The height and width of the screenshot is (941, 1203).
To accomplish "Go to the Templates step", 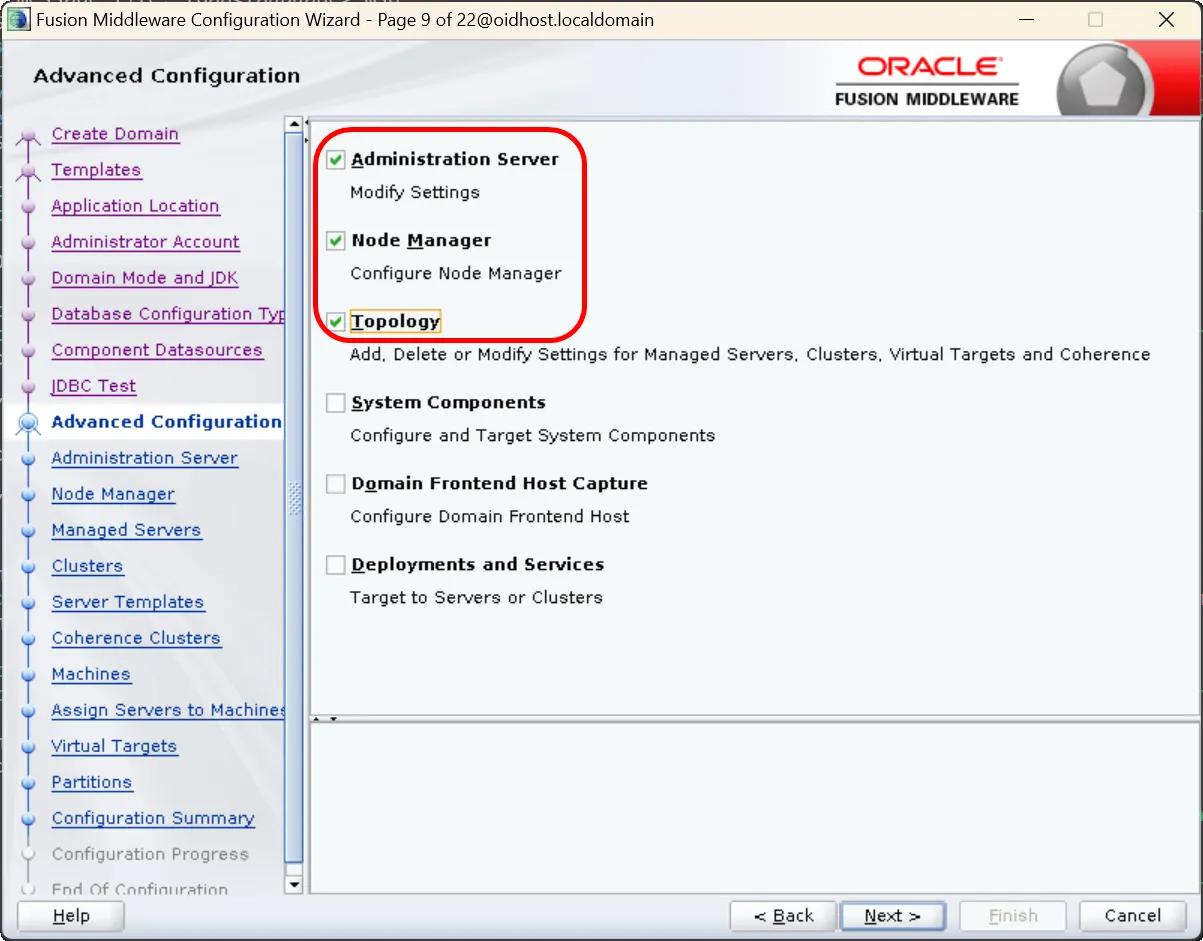I will click(x=96, y=170).
